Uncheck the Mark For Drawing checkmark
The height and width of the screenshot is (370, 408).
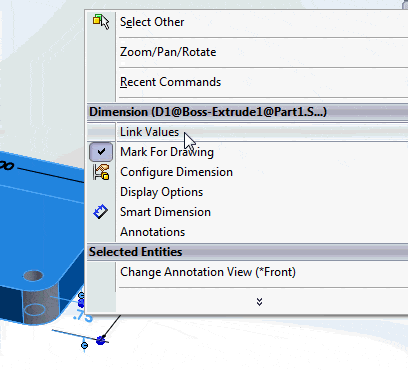(101, 152)
